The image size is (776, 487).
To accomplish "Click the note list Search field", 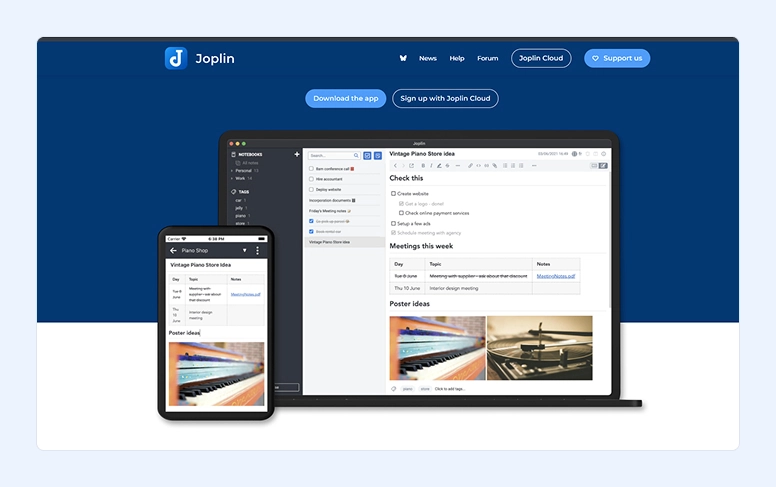I will click(334, 155).
